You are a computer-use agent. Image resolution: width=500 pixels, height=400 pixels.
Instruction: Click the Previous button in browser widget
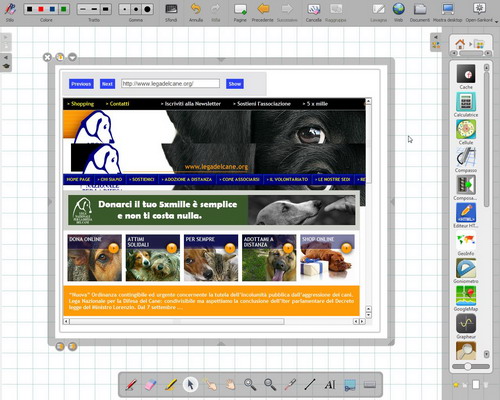click(x=81, y=84)
